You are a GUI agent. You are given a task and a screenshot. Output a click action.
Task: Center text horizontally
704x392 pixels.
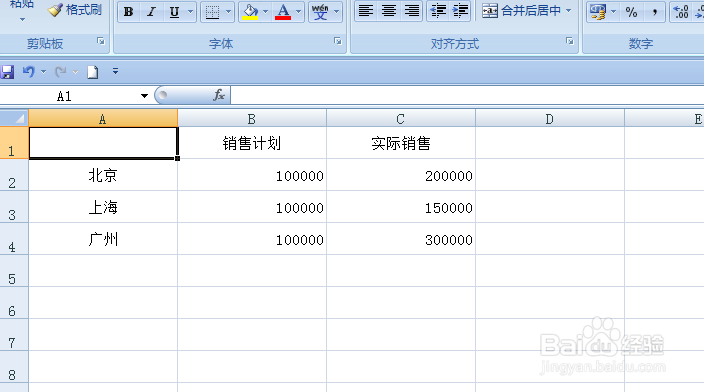[x=389, y=11]
